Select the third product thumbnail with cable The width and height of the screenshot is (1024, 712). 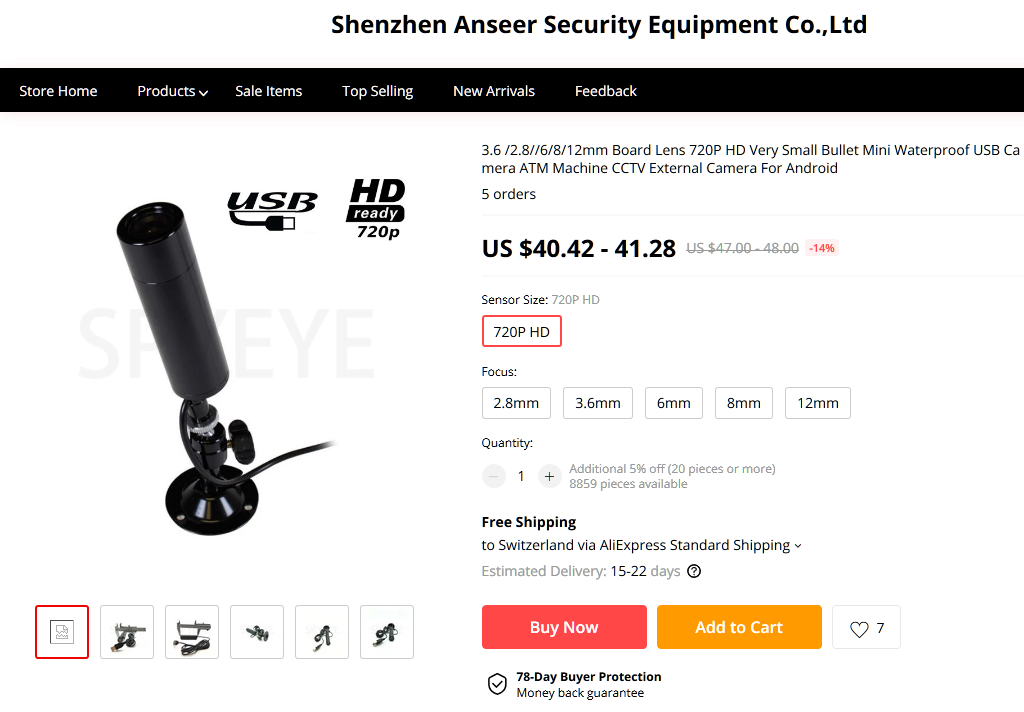(192, 632)
